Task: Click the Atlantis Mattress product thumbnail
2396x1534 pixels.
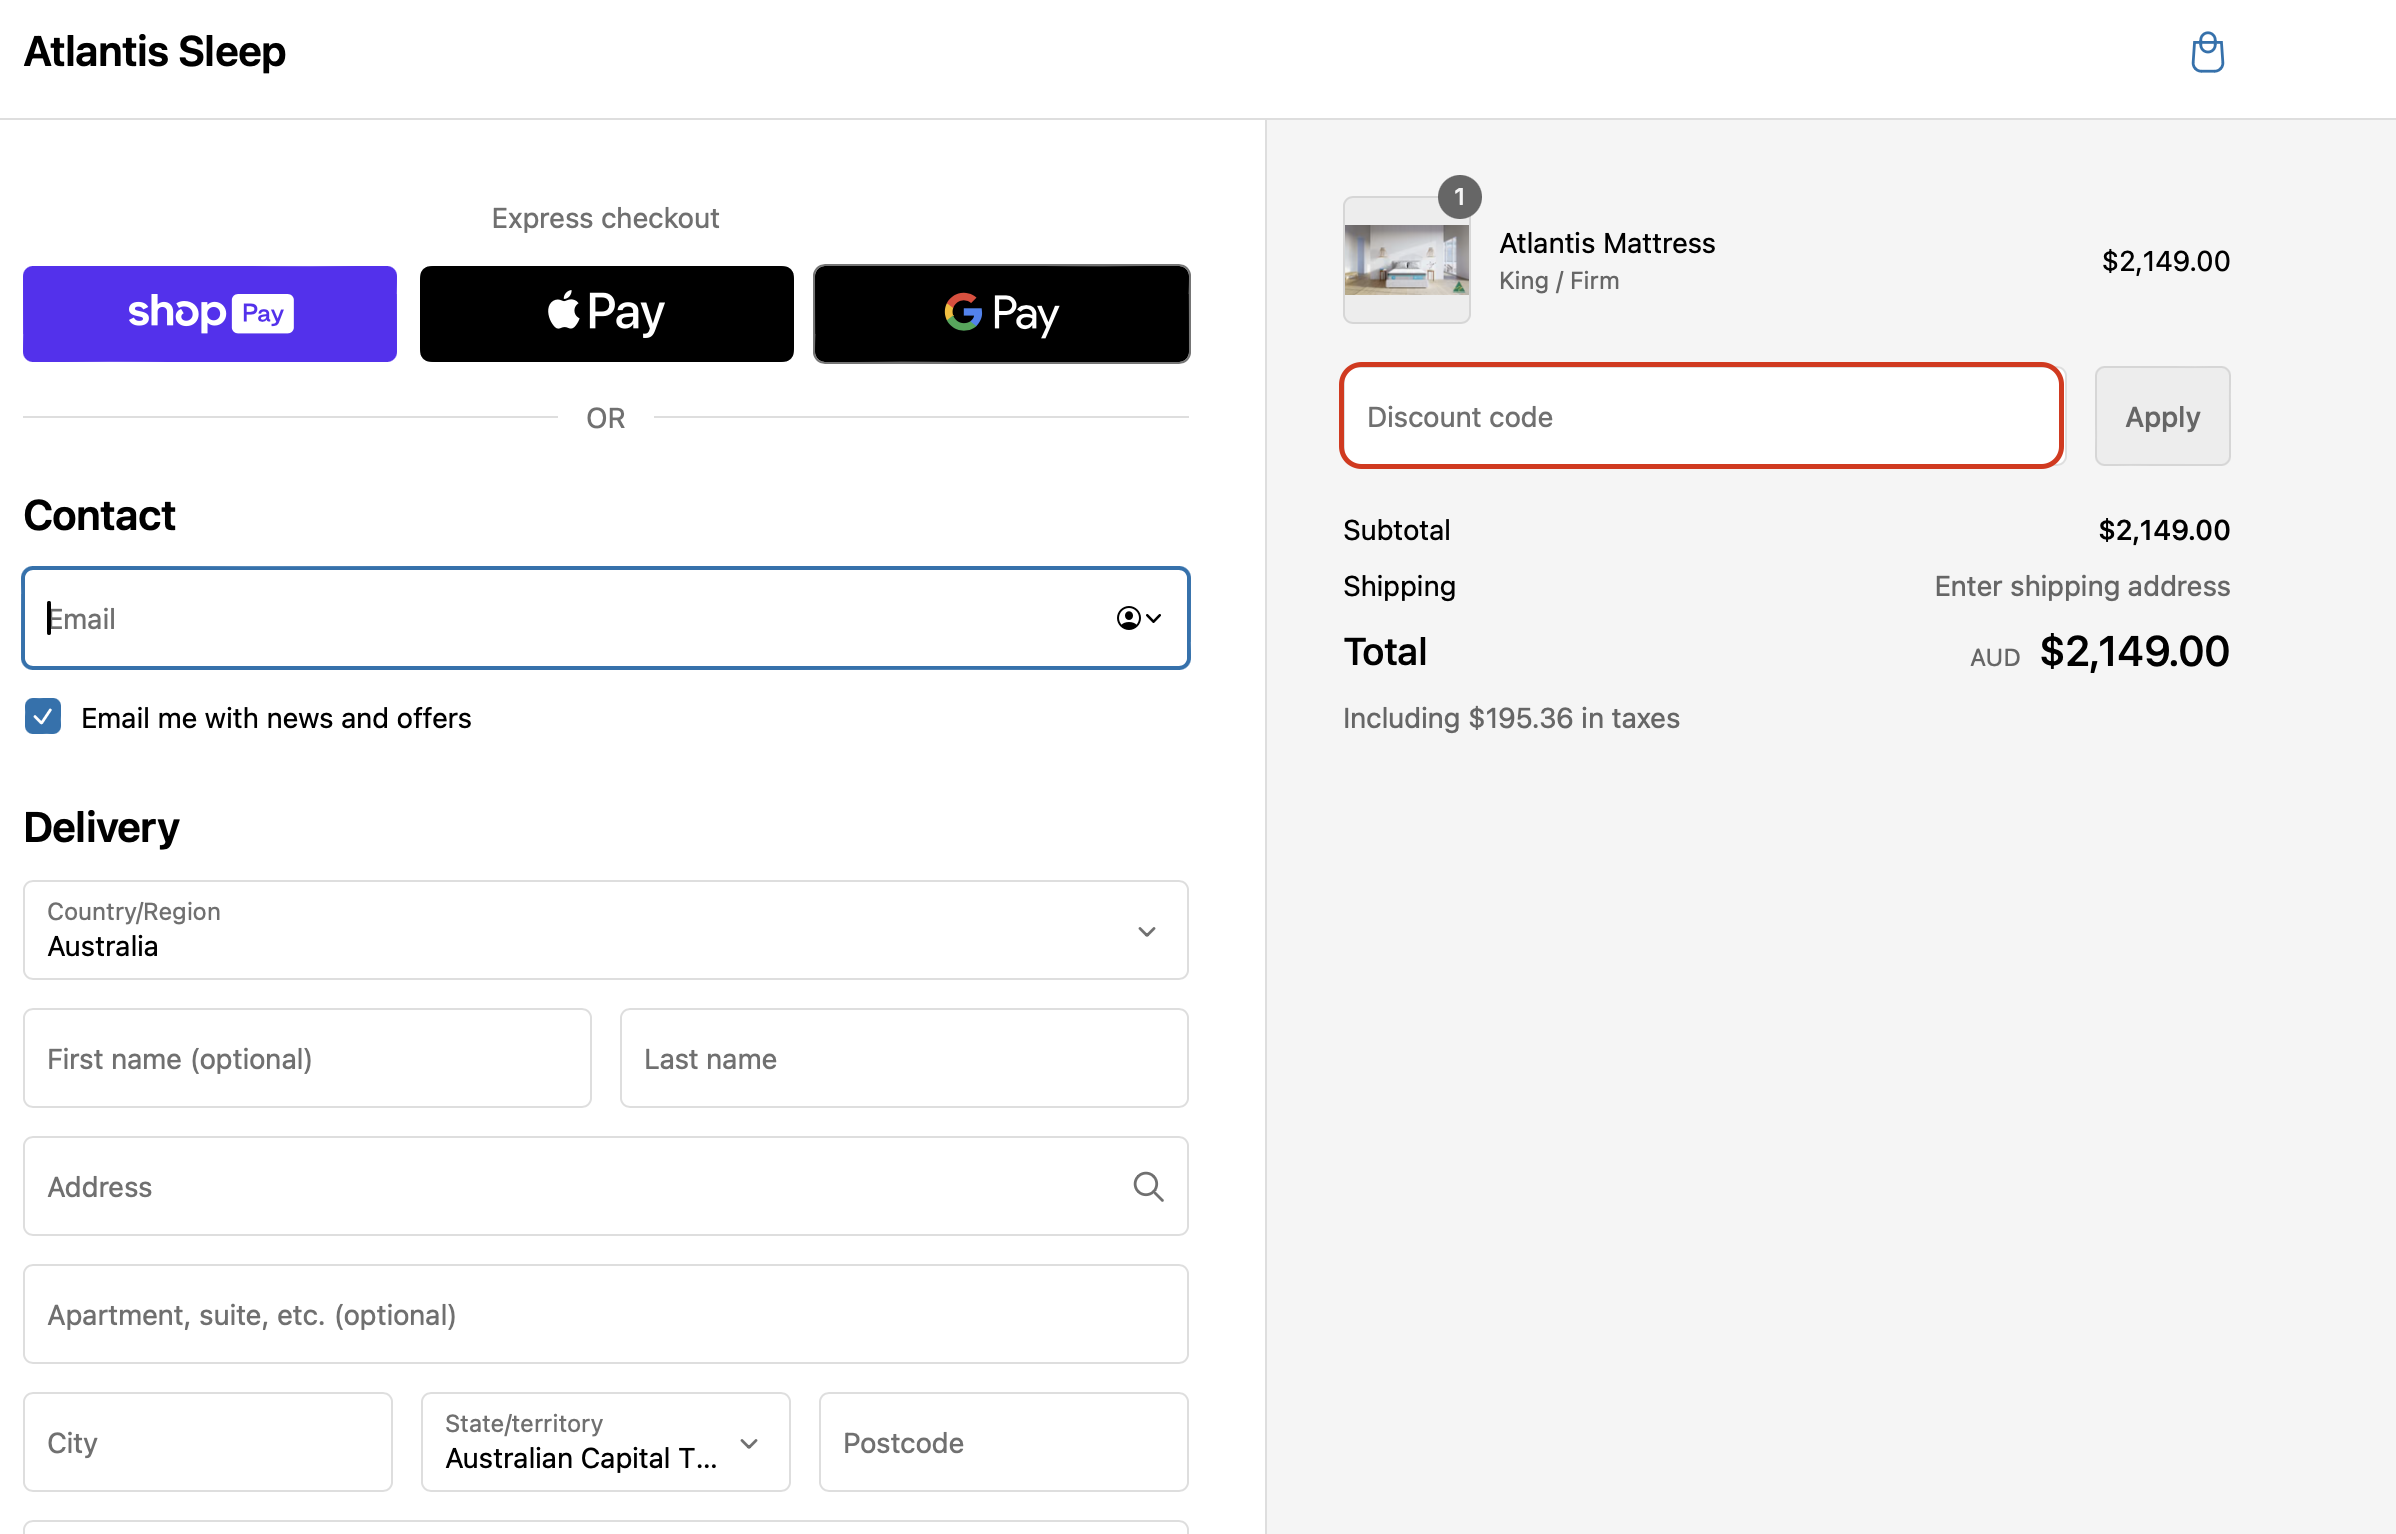Action: (1406, 260)
